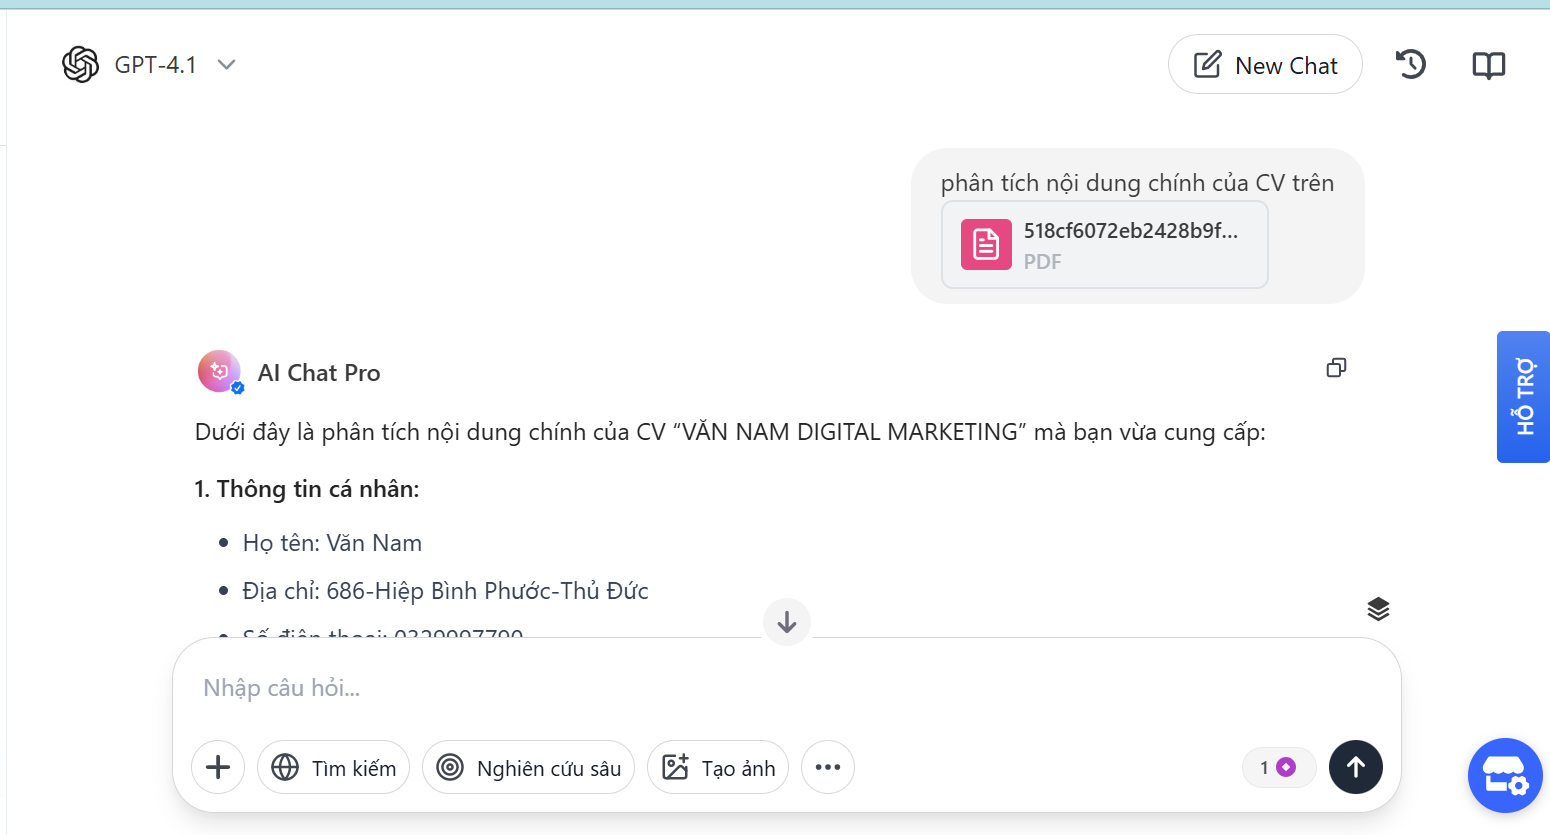Start a New Chat
Viewport: 1550px width, 835px height.
[x=1265, y=65]
